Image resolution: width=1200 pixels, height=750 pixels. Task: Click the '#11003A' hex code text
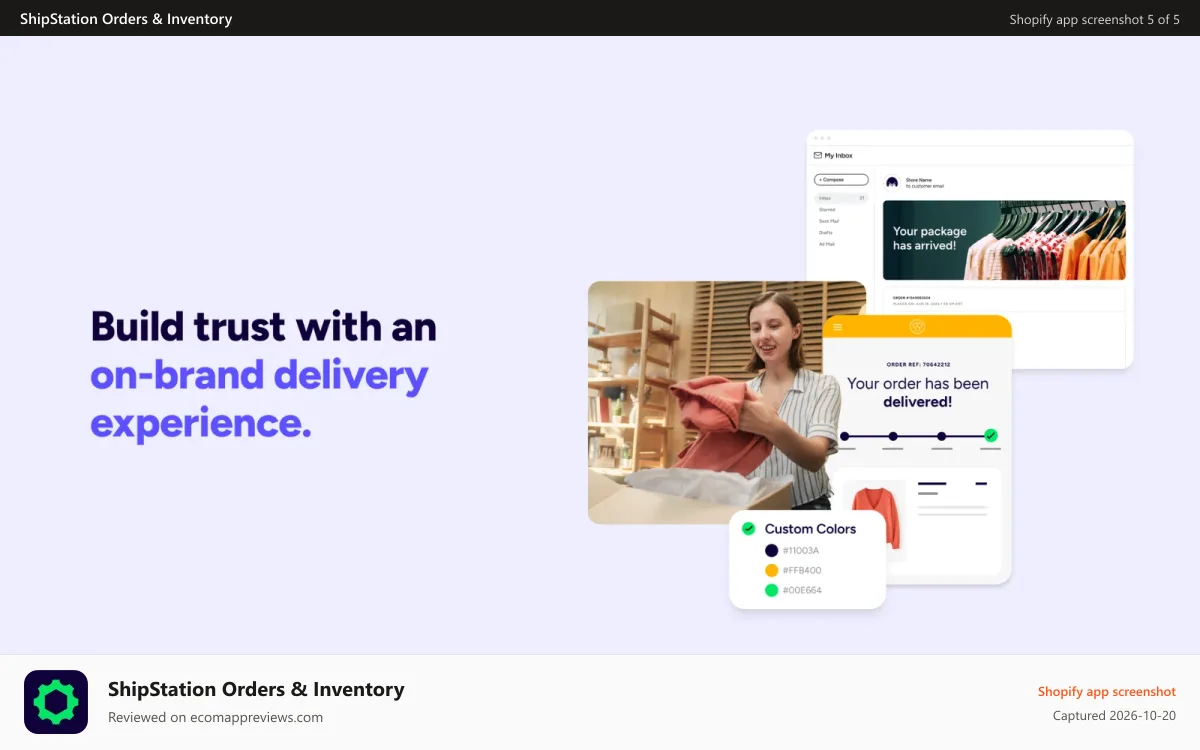coord(801,550)
